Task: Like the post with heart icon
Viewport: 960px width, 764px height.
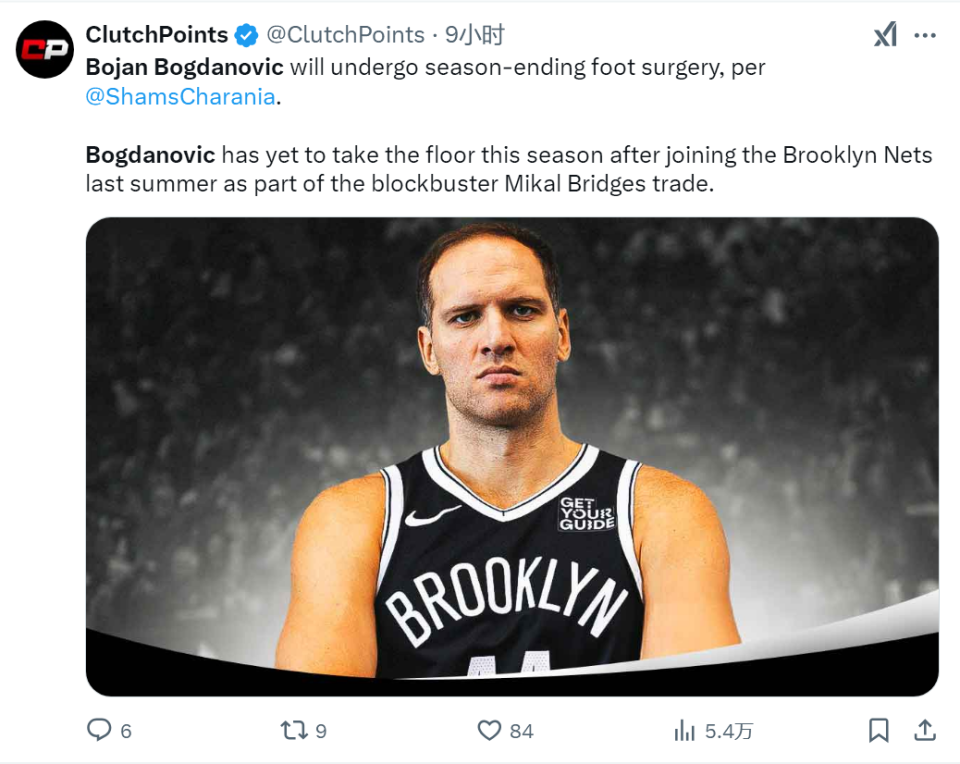Action: click(x=489, y=731)
